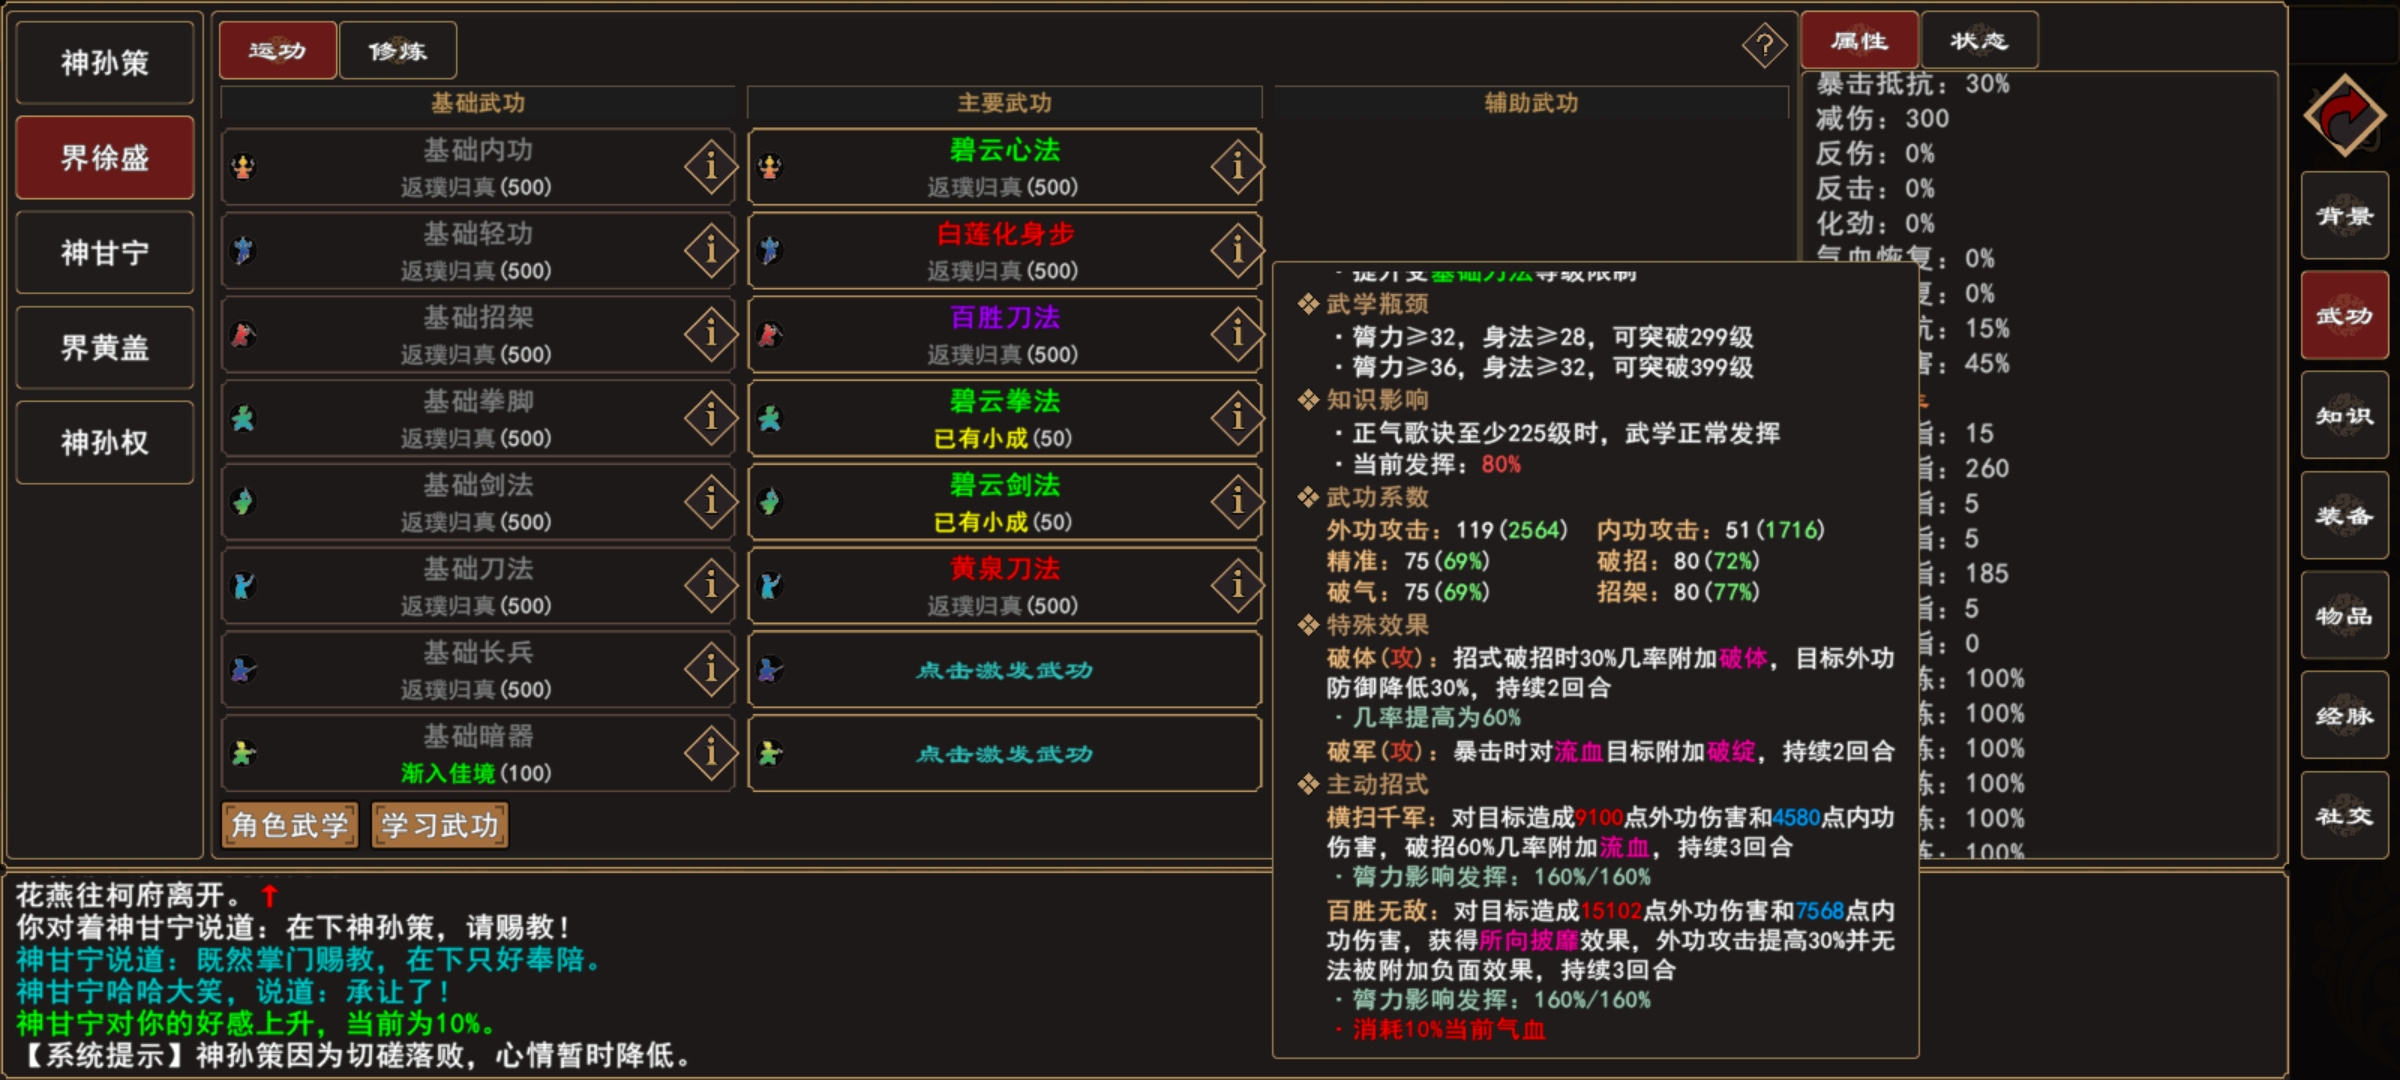Show info icon for 白莲化身步

[1237, 250]
